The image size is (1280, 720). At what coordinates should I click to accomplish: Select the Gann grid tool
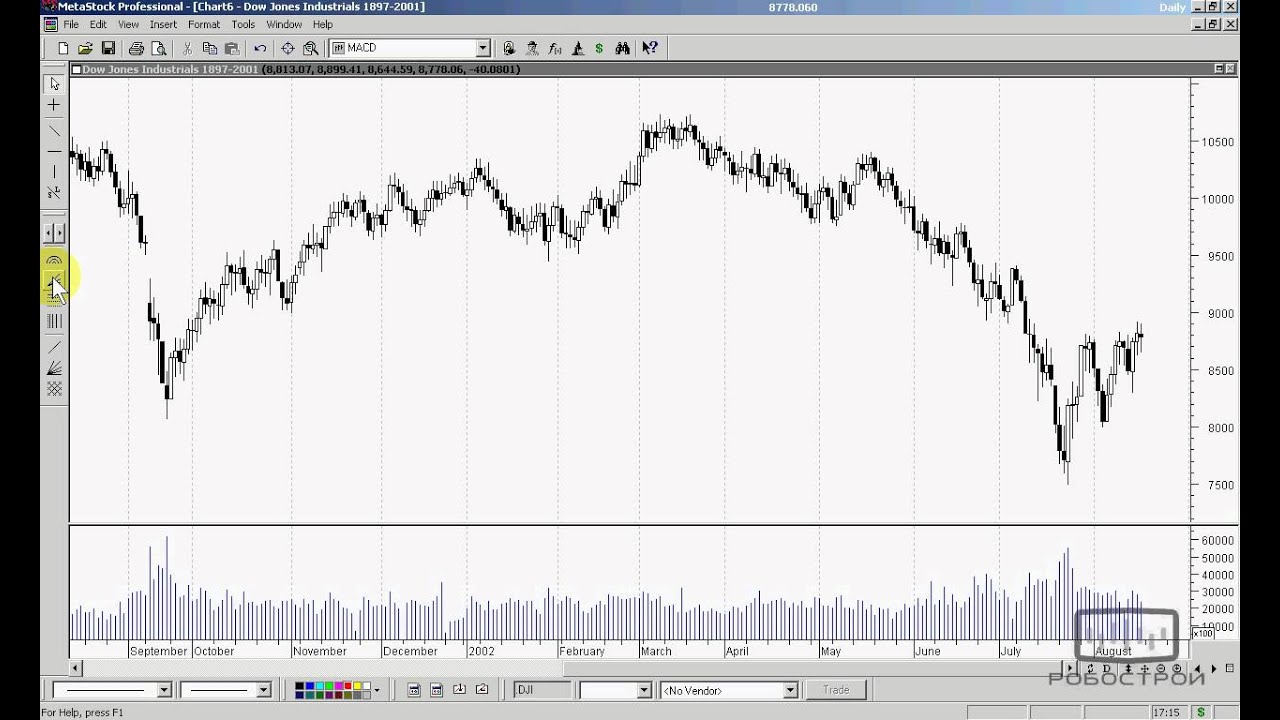coord(54,389)
